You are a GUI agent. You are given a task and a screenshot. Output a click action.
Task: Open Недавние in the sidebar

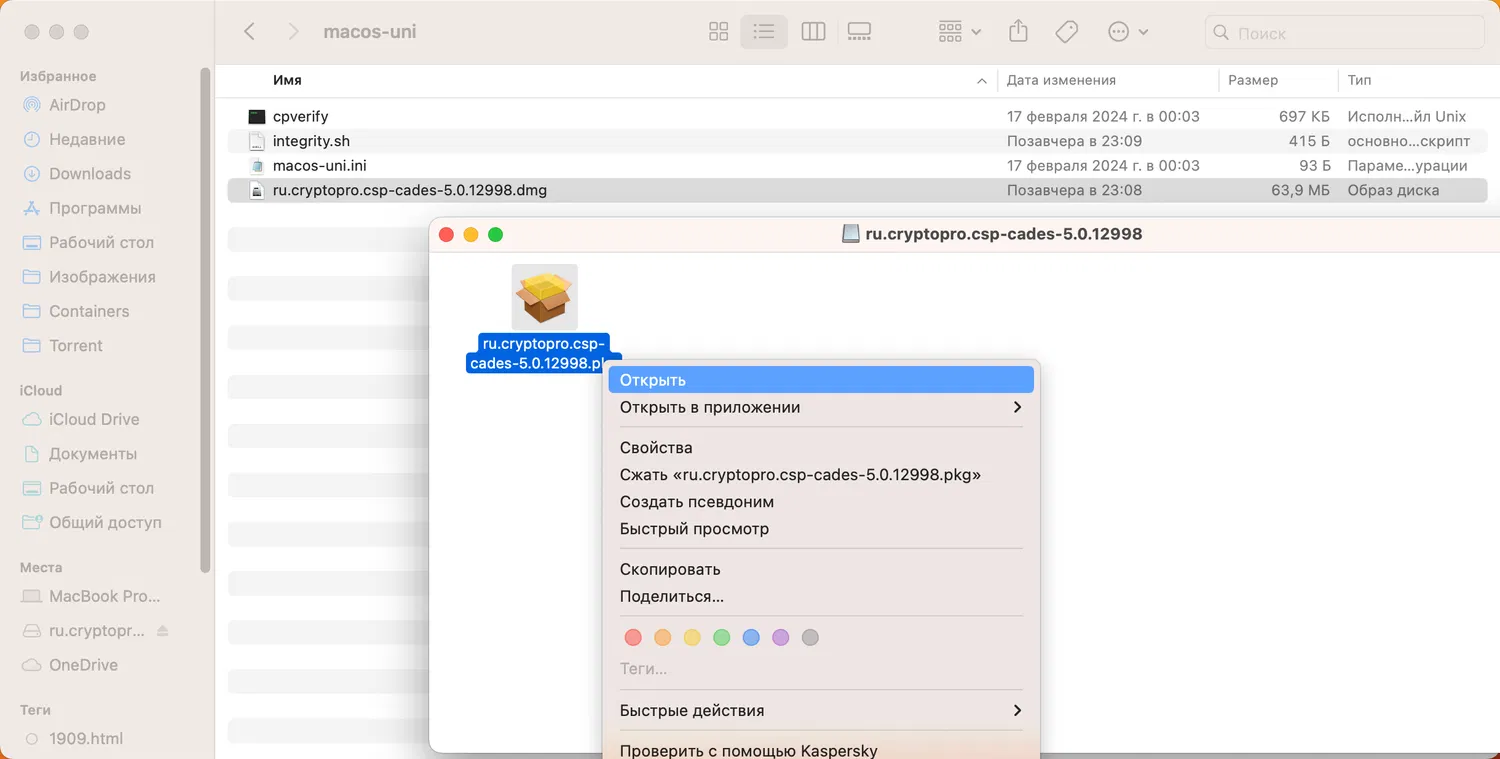point(87,139)
